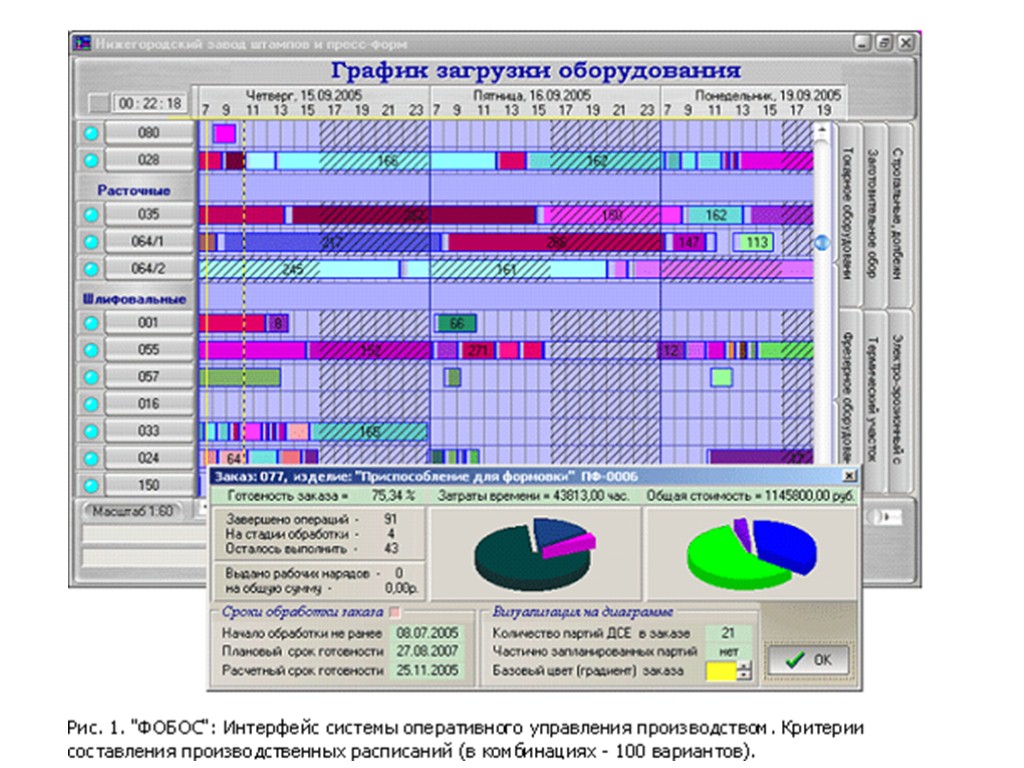Toggle the cyan indicator for machine 150
Viewport: 1024px width, 768px height.
[x=91, y=485]
